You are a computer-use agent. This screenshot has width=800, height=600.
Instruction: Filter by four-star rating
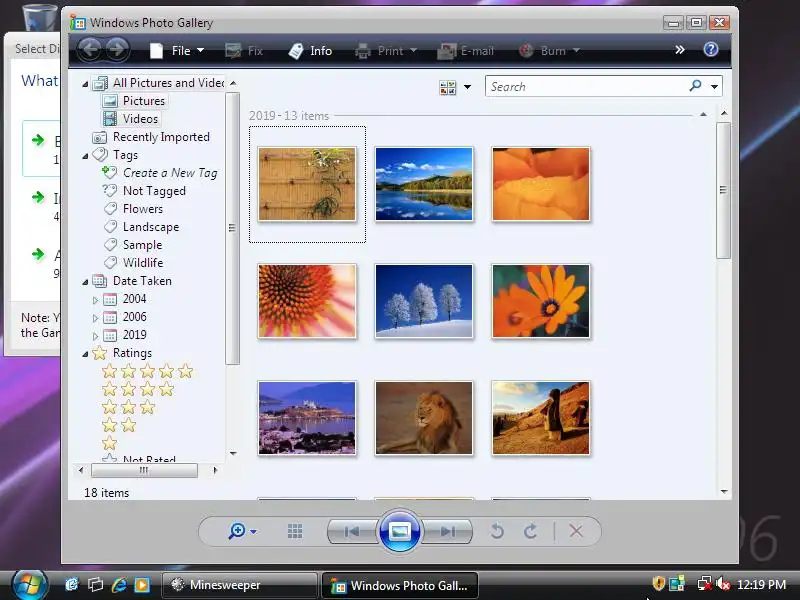[x=138, y=389]
